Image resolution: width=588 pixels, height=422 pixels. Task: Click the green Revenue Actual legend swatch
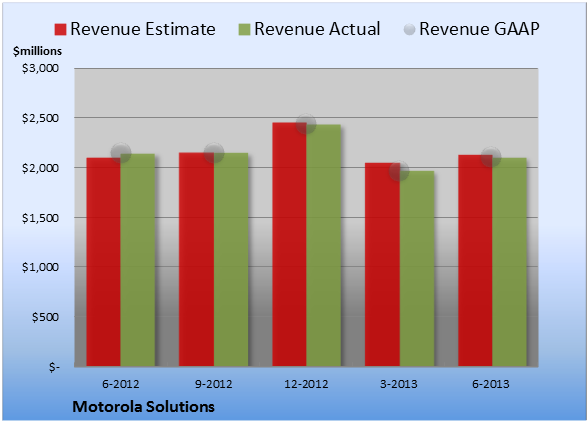tap(244, 29)
